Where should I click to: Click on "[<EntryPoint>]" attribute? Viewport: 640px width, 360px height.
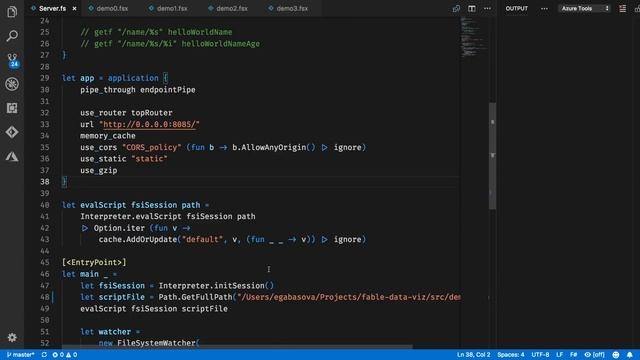(x=94, y=262)
